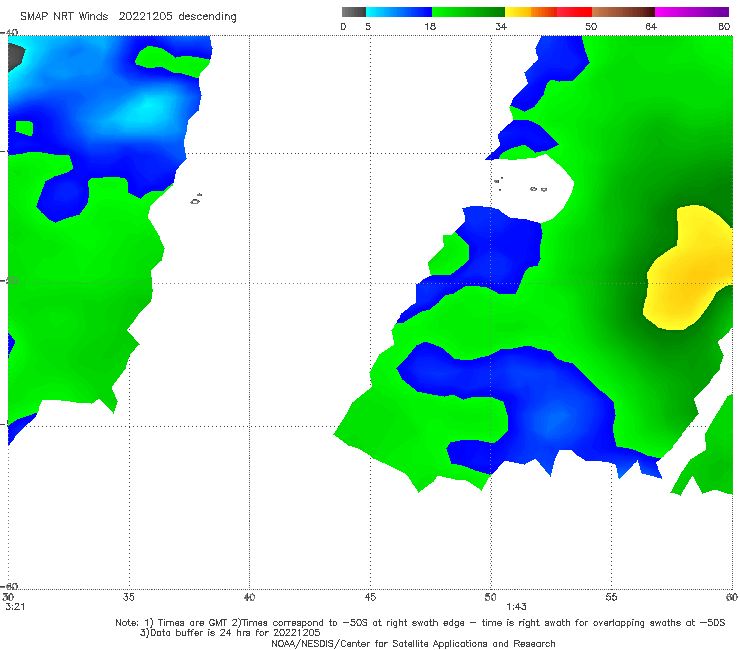Click the longitude axis label '40'
740x650 pixels.
pos(249,597)
